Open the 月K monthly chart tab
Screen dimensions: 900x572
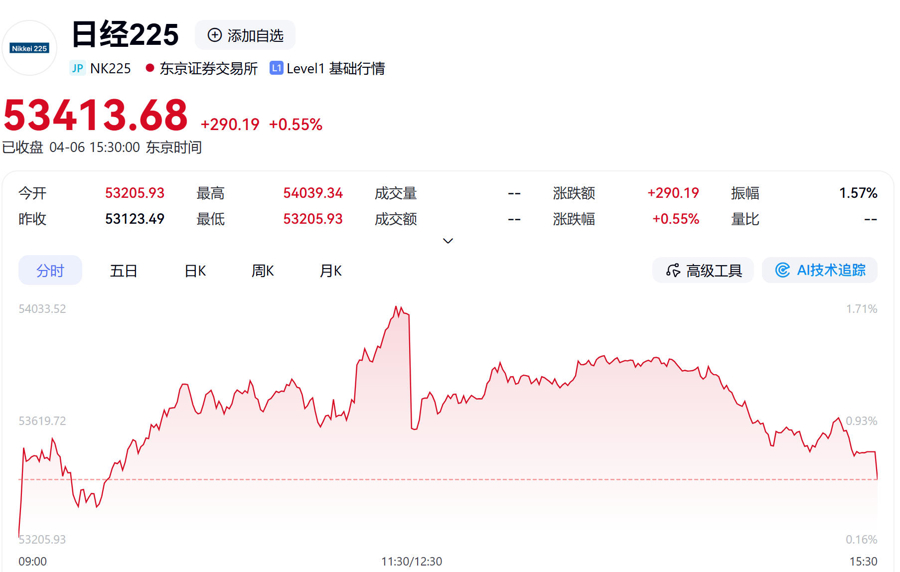click(x=331, y=270)
